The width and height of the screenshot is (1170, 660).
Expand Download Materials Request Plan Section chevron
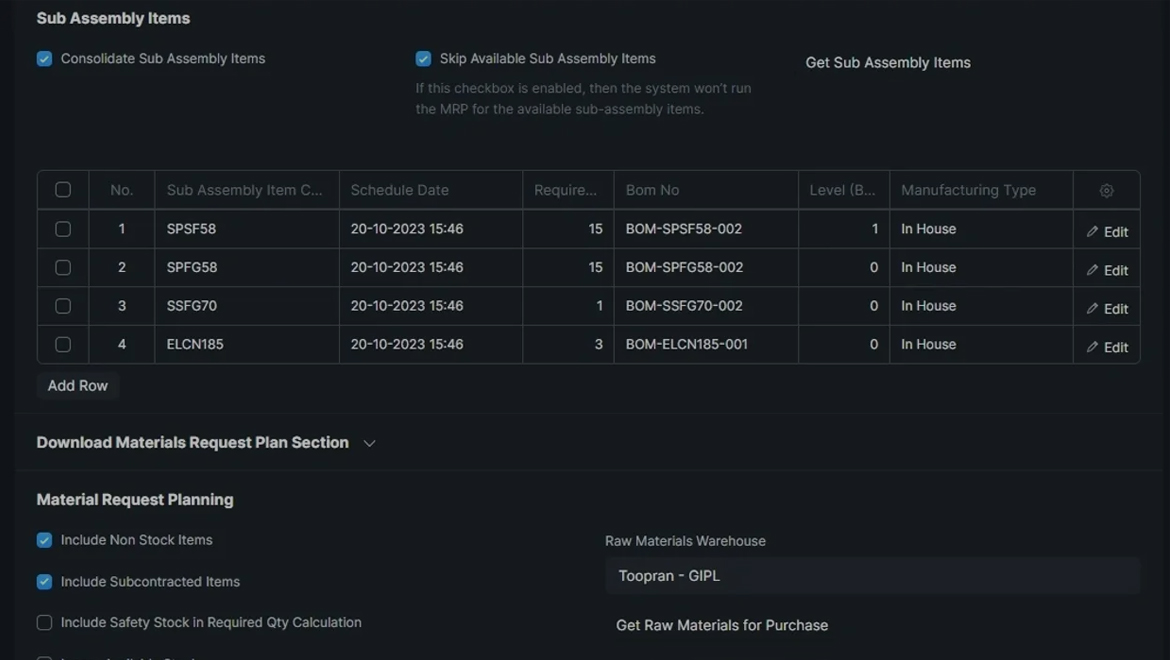(369, 443)
